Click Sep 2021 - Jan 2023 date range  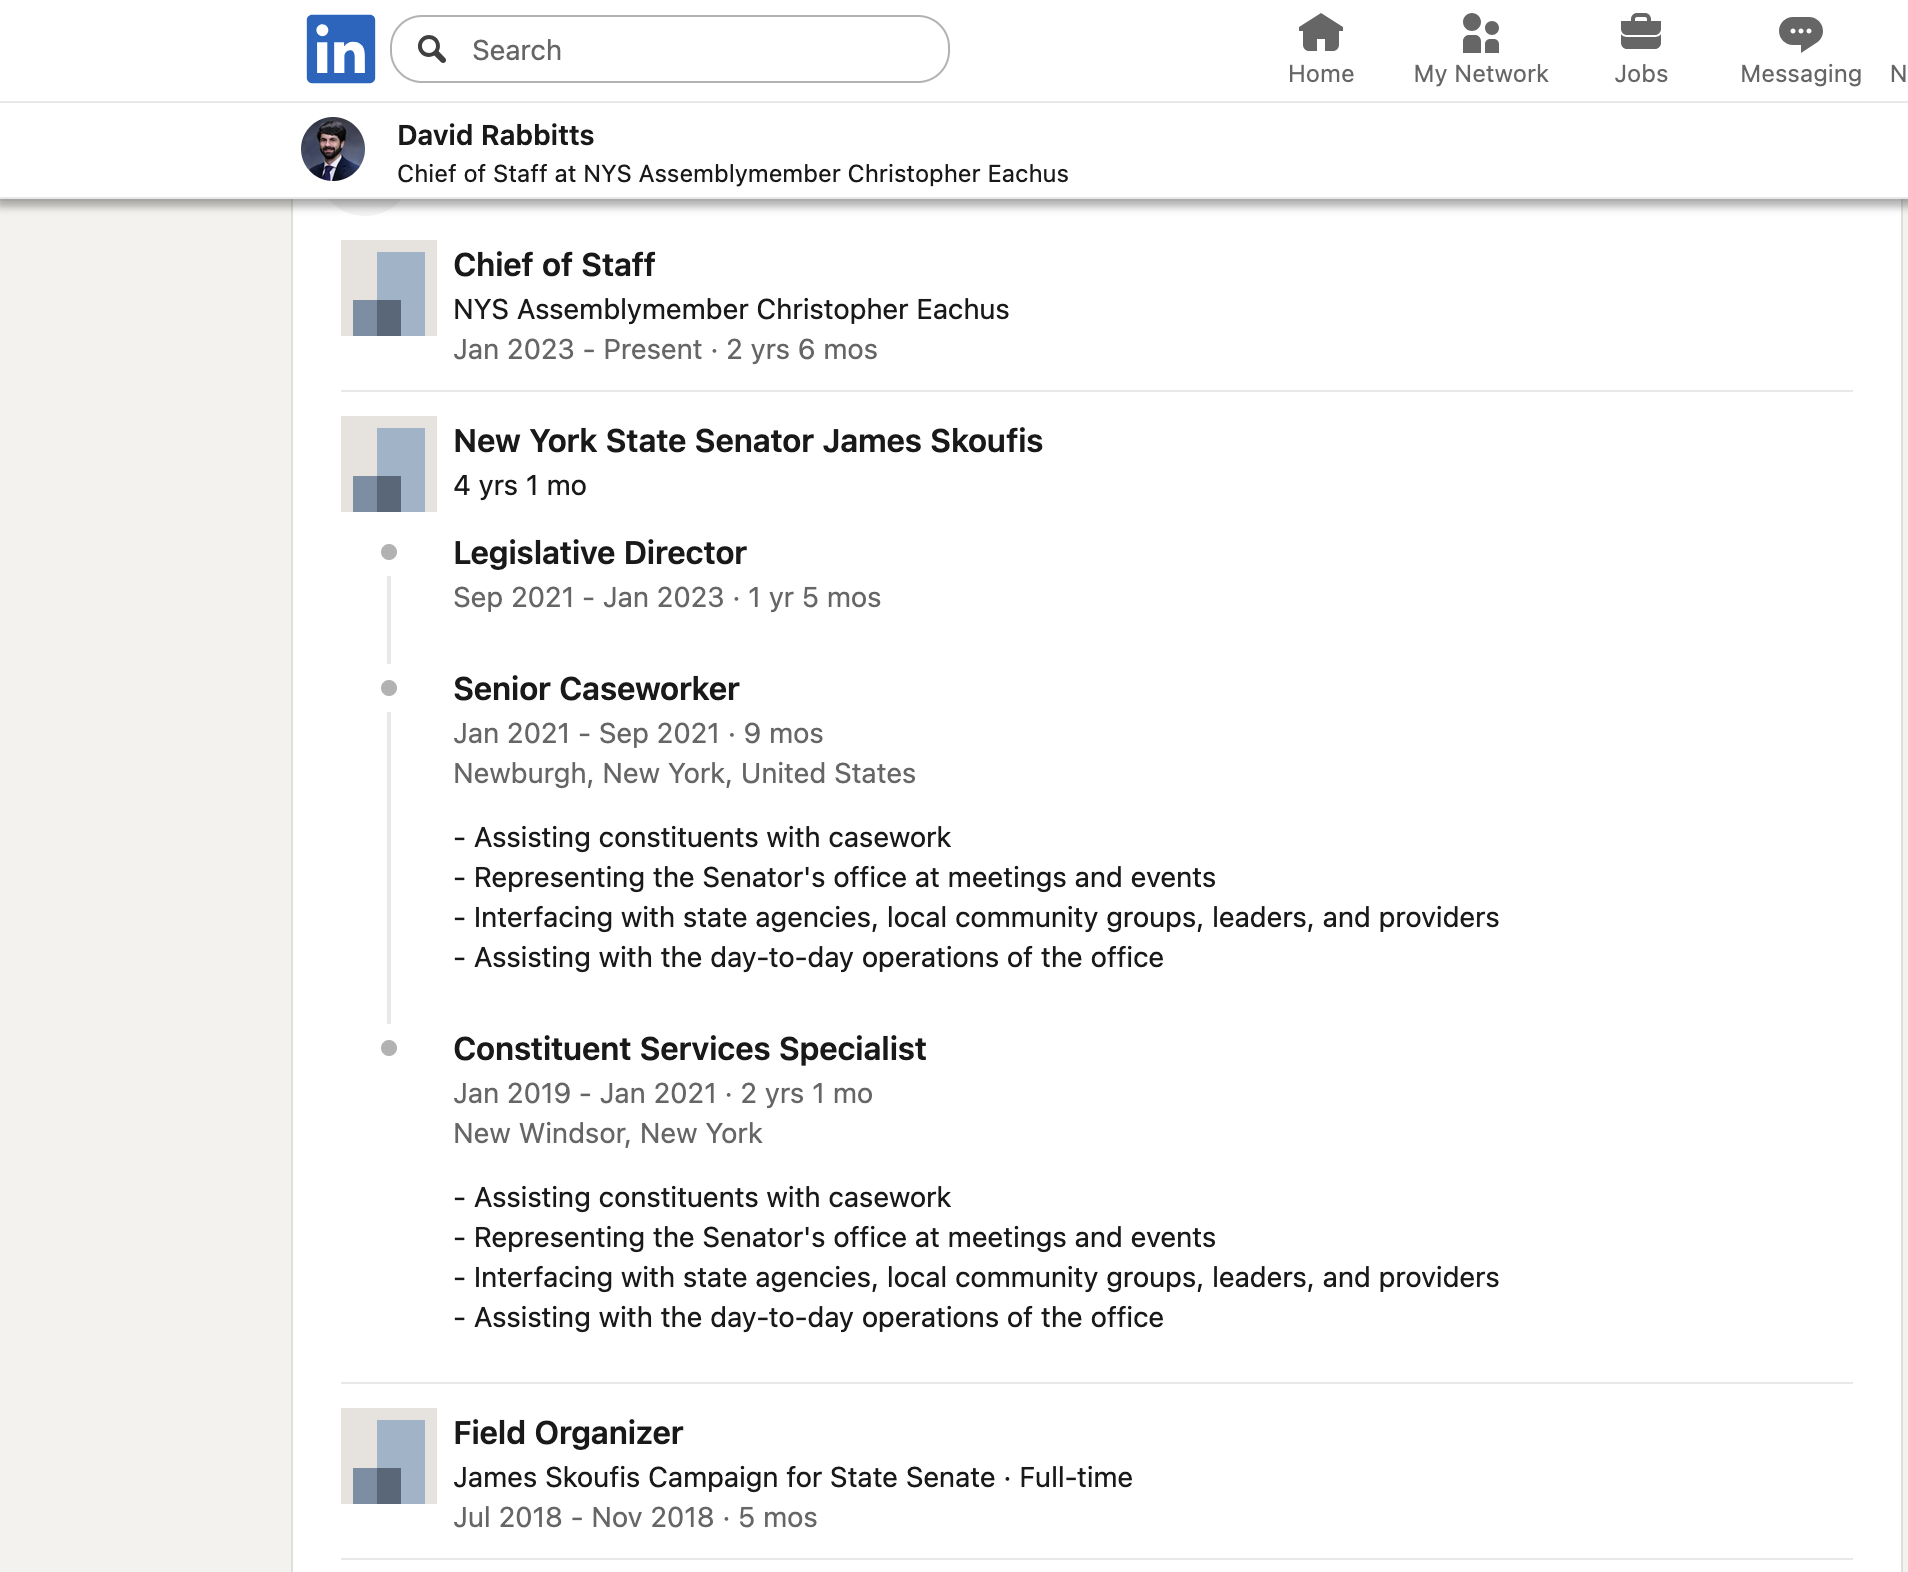pyautogui.click(x=588, y=597)
